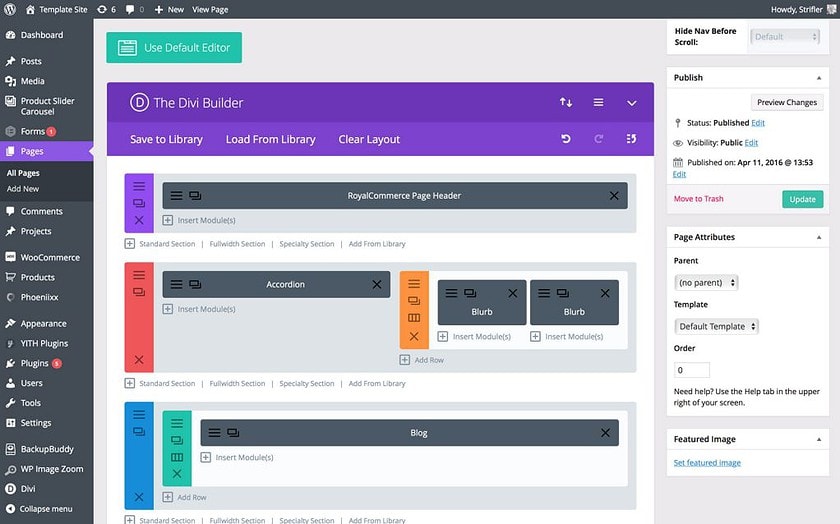
Task: Delete the purple fullwidth section
Action: tap(139, 220)
